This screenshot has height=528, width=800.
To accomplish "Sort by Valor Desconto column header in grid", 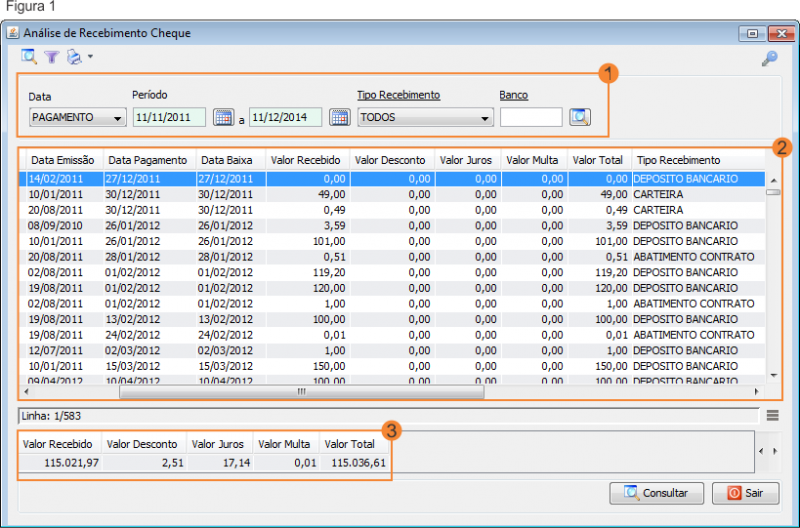I will click(x=390, y=160).
